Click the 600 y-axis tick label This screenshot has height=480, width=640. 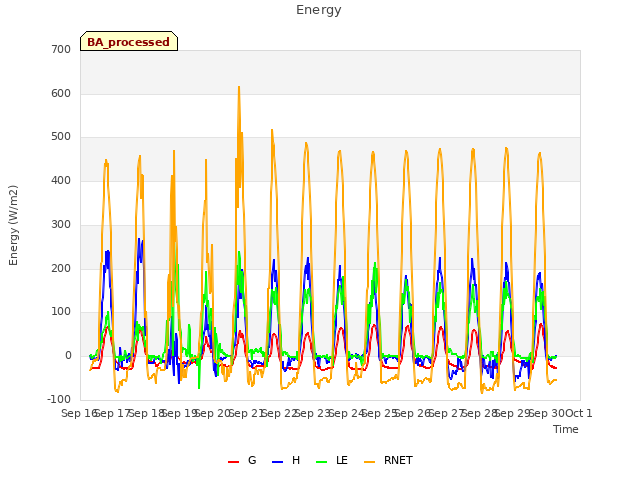coord(61,93)
